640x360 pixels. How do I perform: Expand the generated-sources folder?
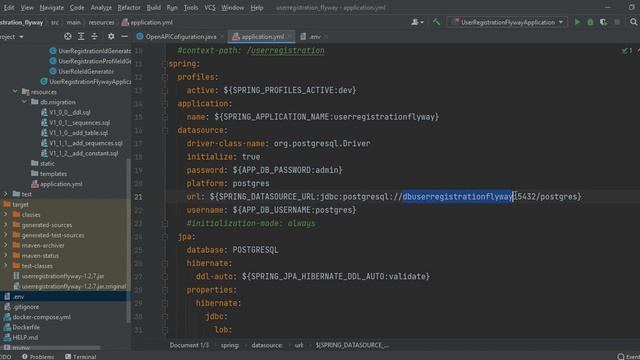pos(6,224)
